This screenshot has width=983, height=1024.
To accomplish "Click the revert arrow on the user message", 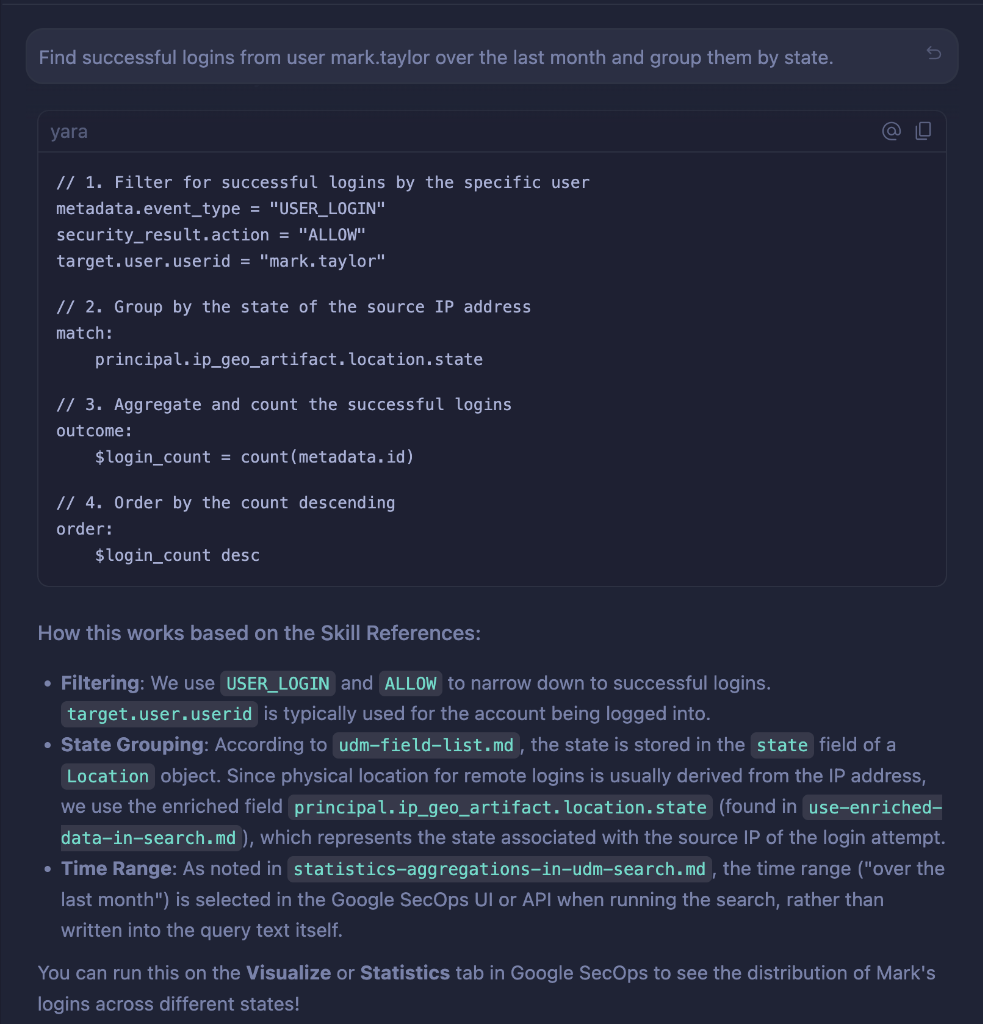I will (933, 54).
